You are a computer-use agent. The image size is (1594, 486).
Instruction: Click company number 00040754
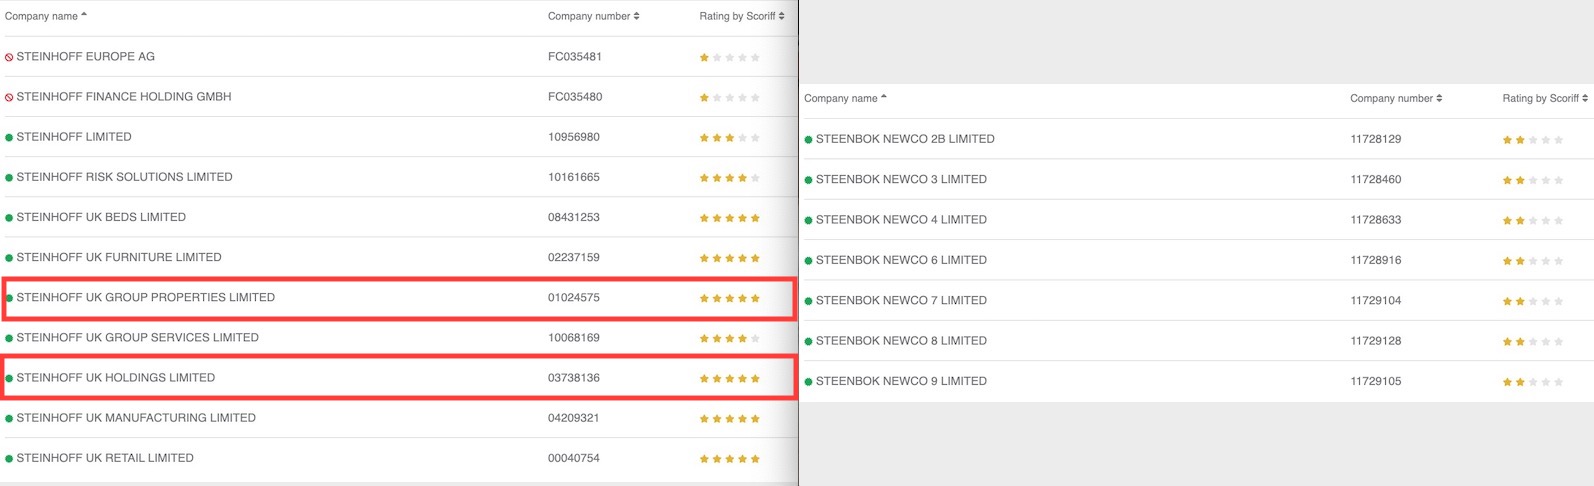click(574, 457)
